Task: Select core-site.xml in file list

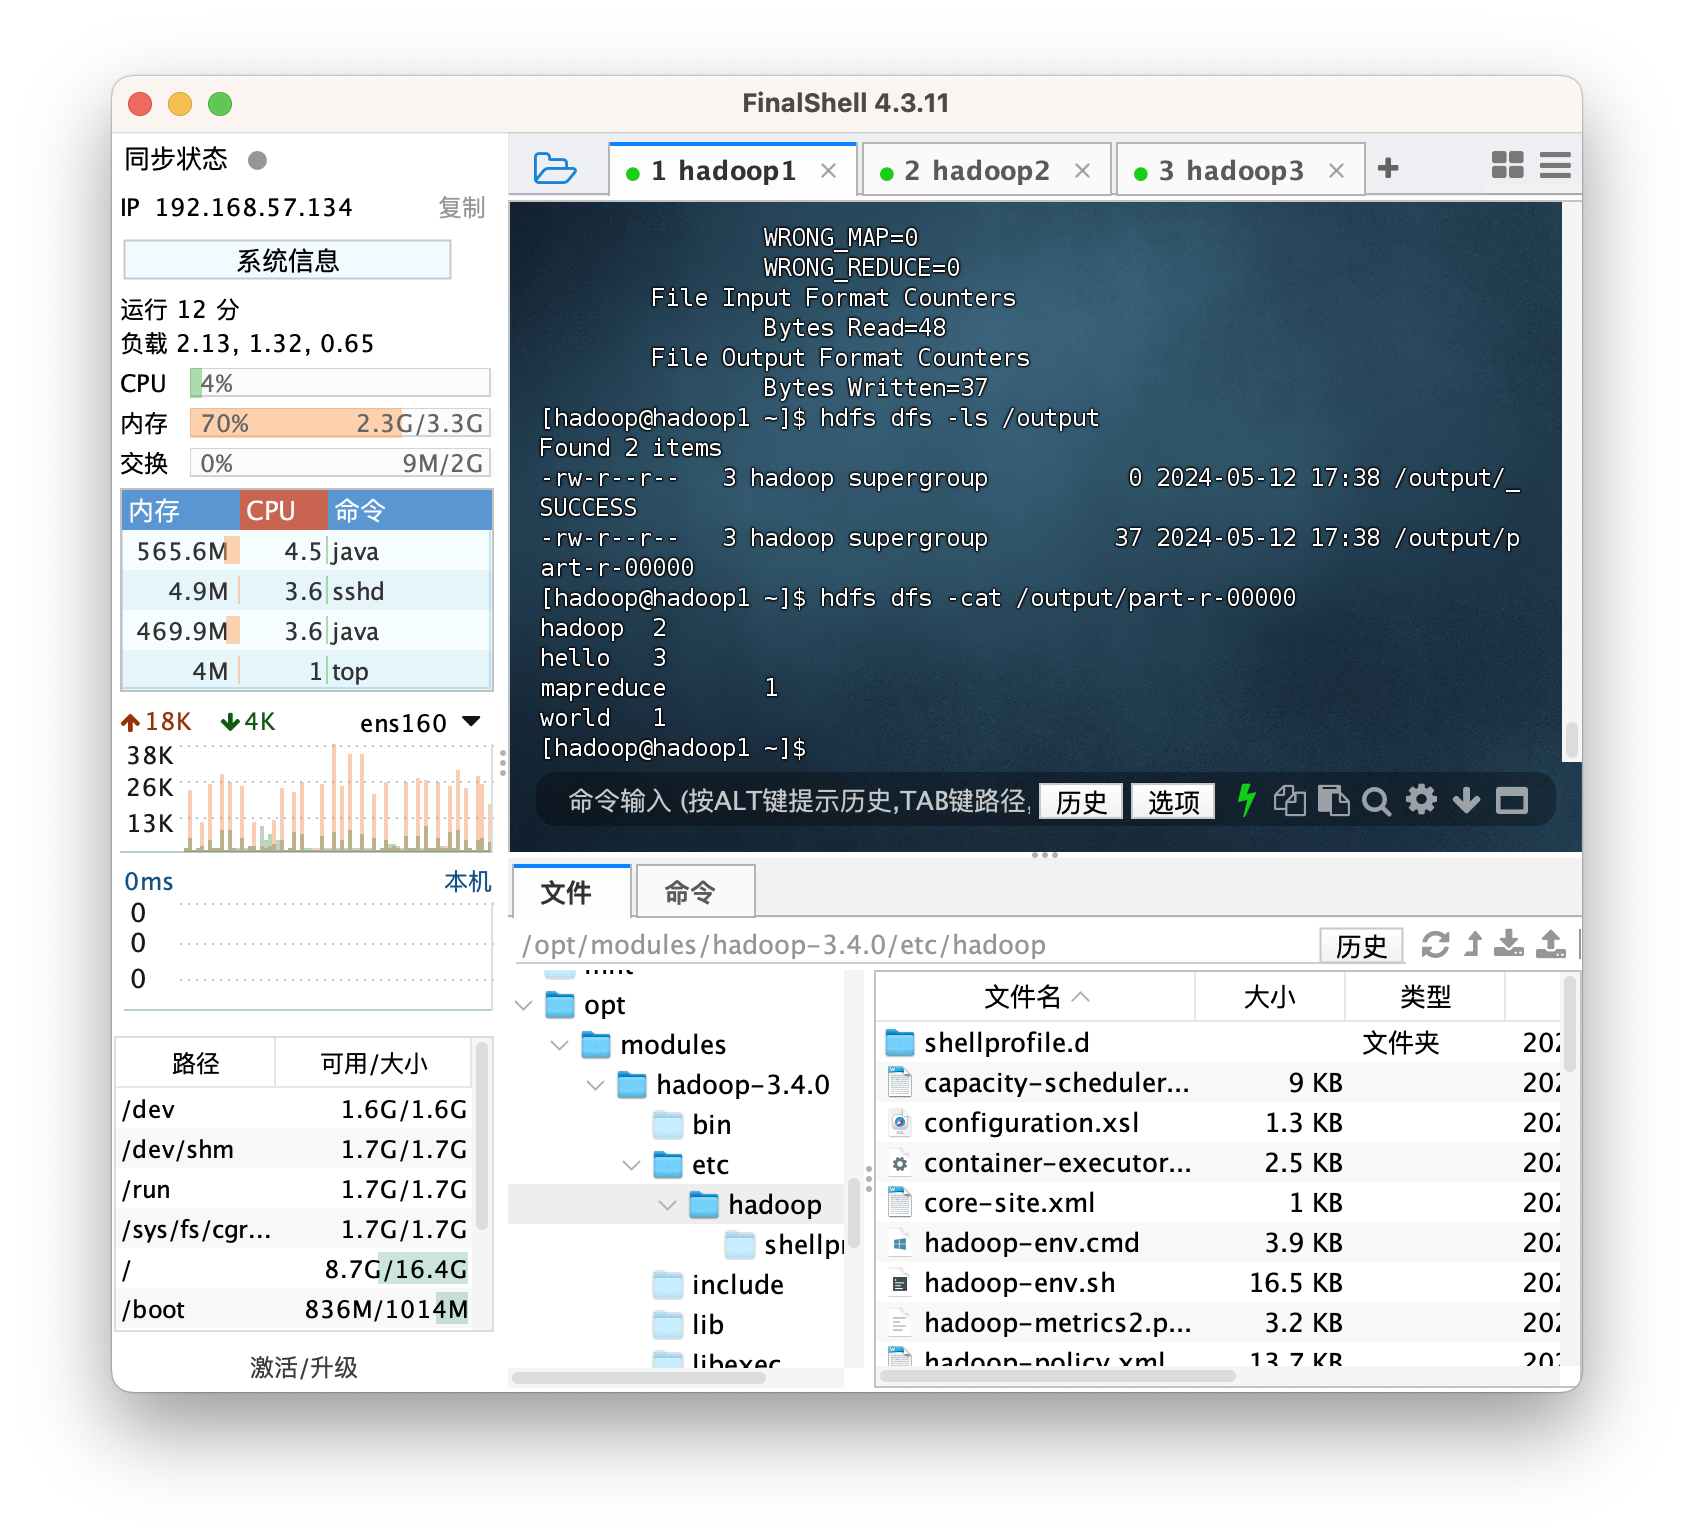Action: pyautogui.click(x=1217, y=1203)
